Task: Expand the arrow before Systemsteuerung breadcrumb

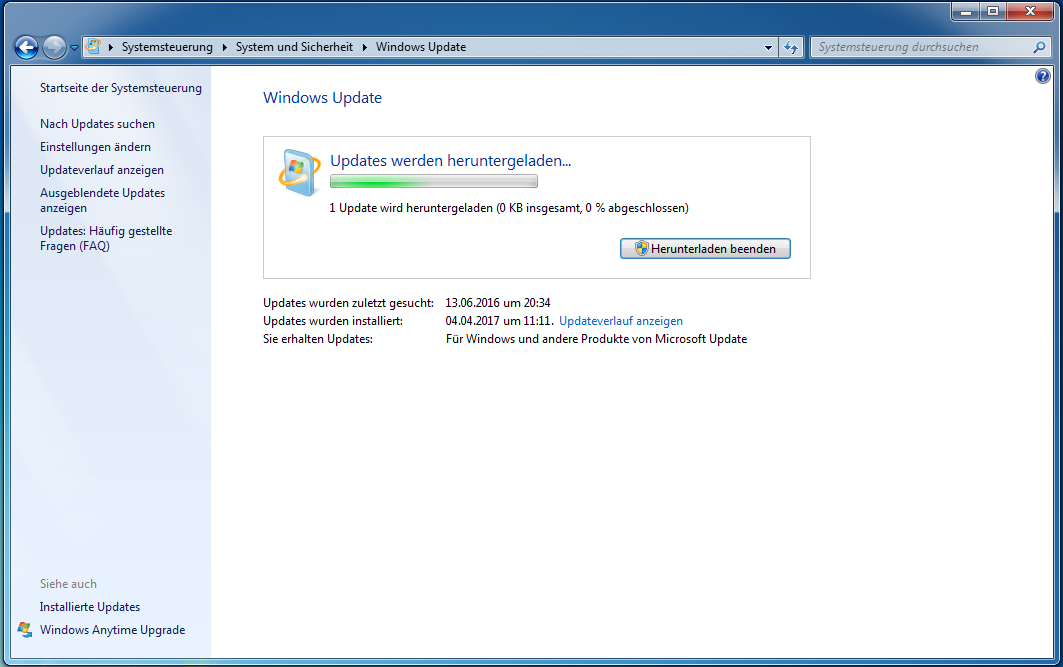Action: (x=111, y=47)
